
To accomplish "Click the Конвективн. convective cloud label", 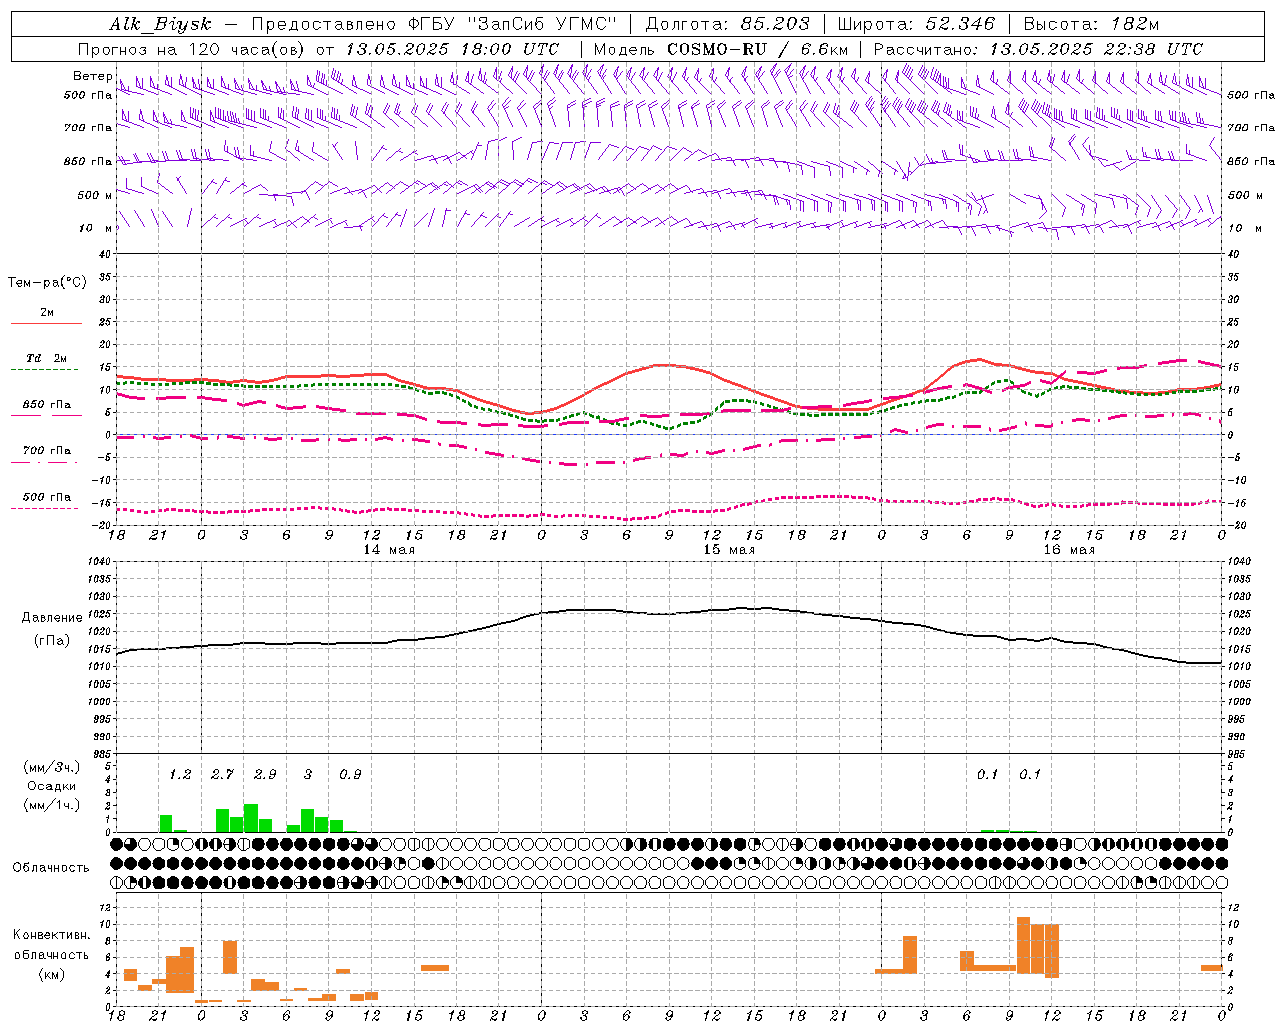I will point(52,935).
